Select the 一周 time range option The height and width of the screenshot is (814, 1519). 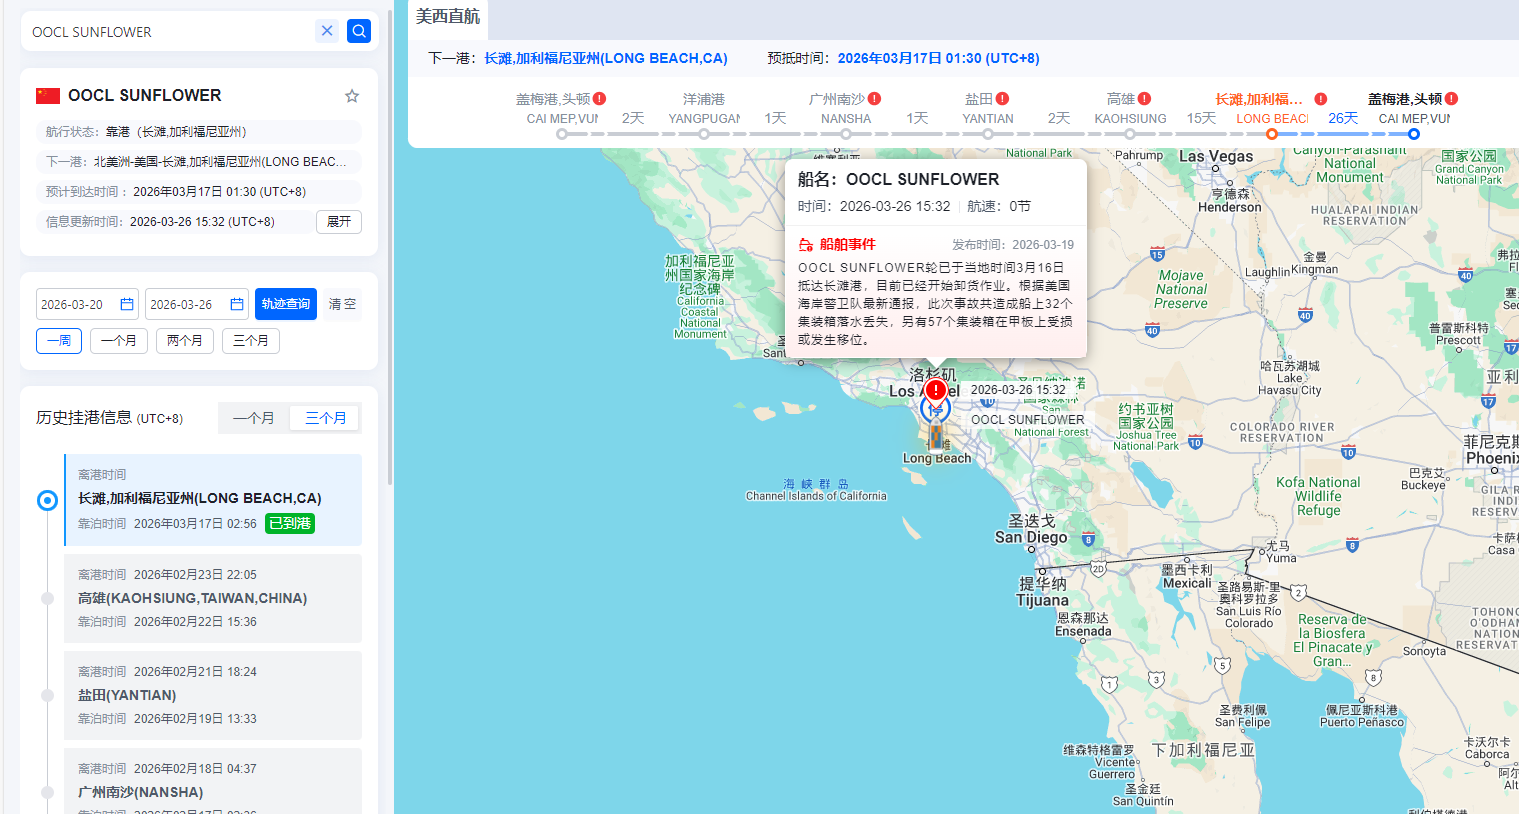(x=58, y=341)
